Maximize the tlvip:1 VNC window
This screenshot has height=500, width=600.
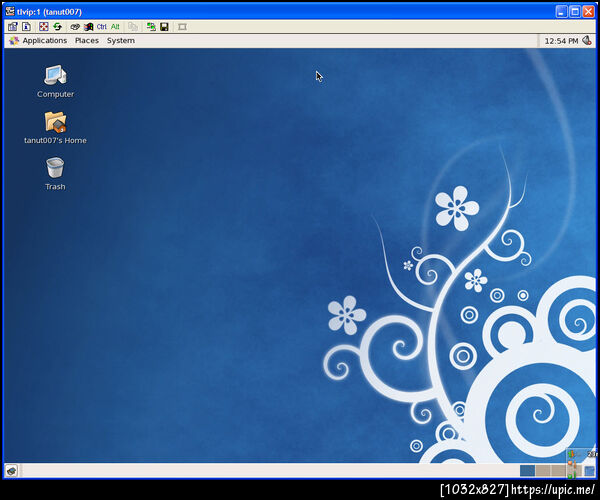tap(575, 11)
